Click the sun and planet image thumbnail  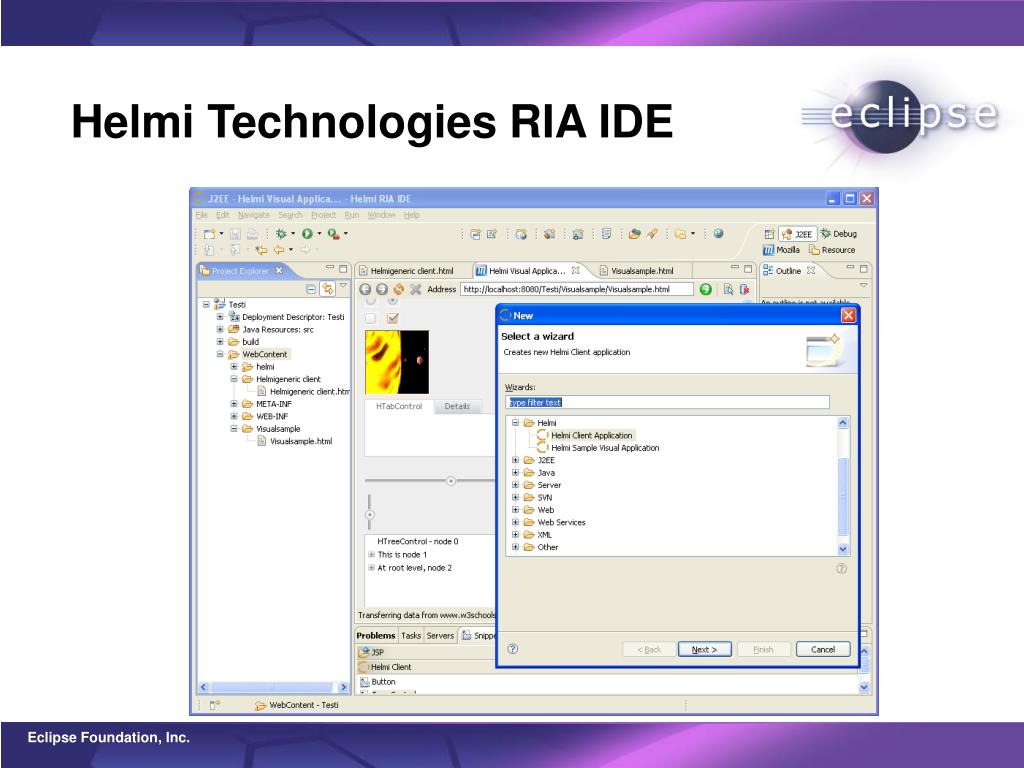tap(397, 362)
